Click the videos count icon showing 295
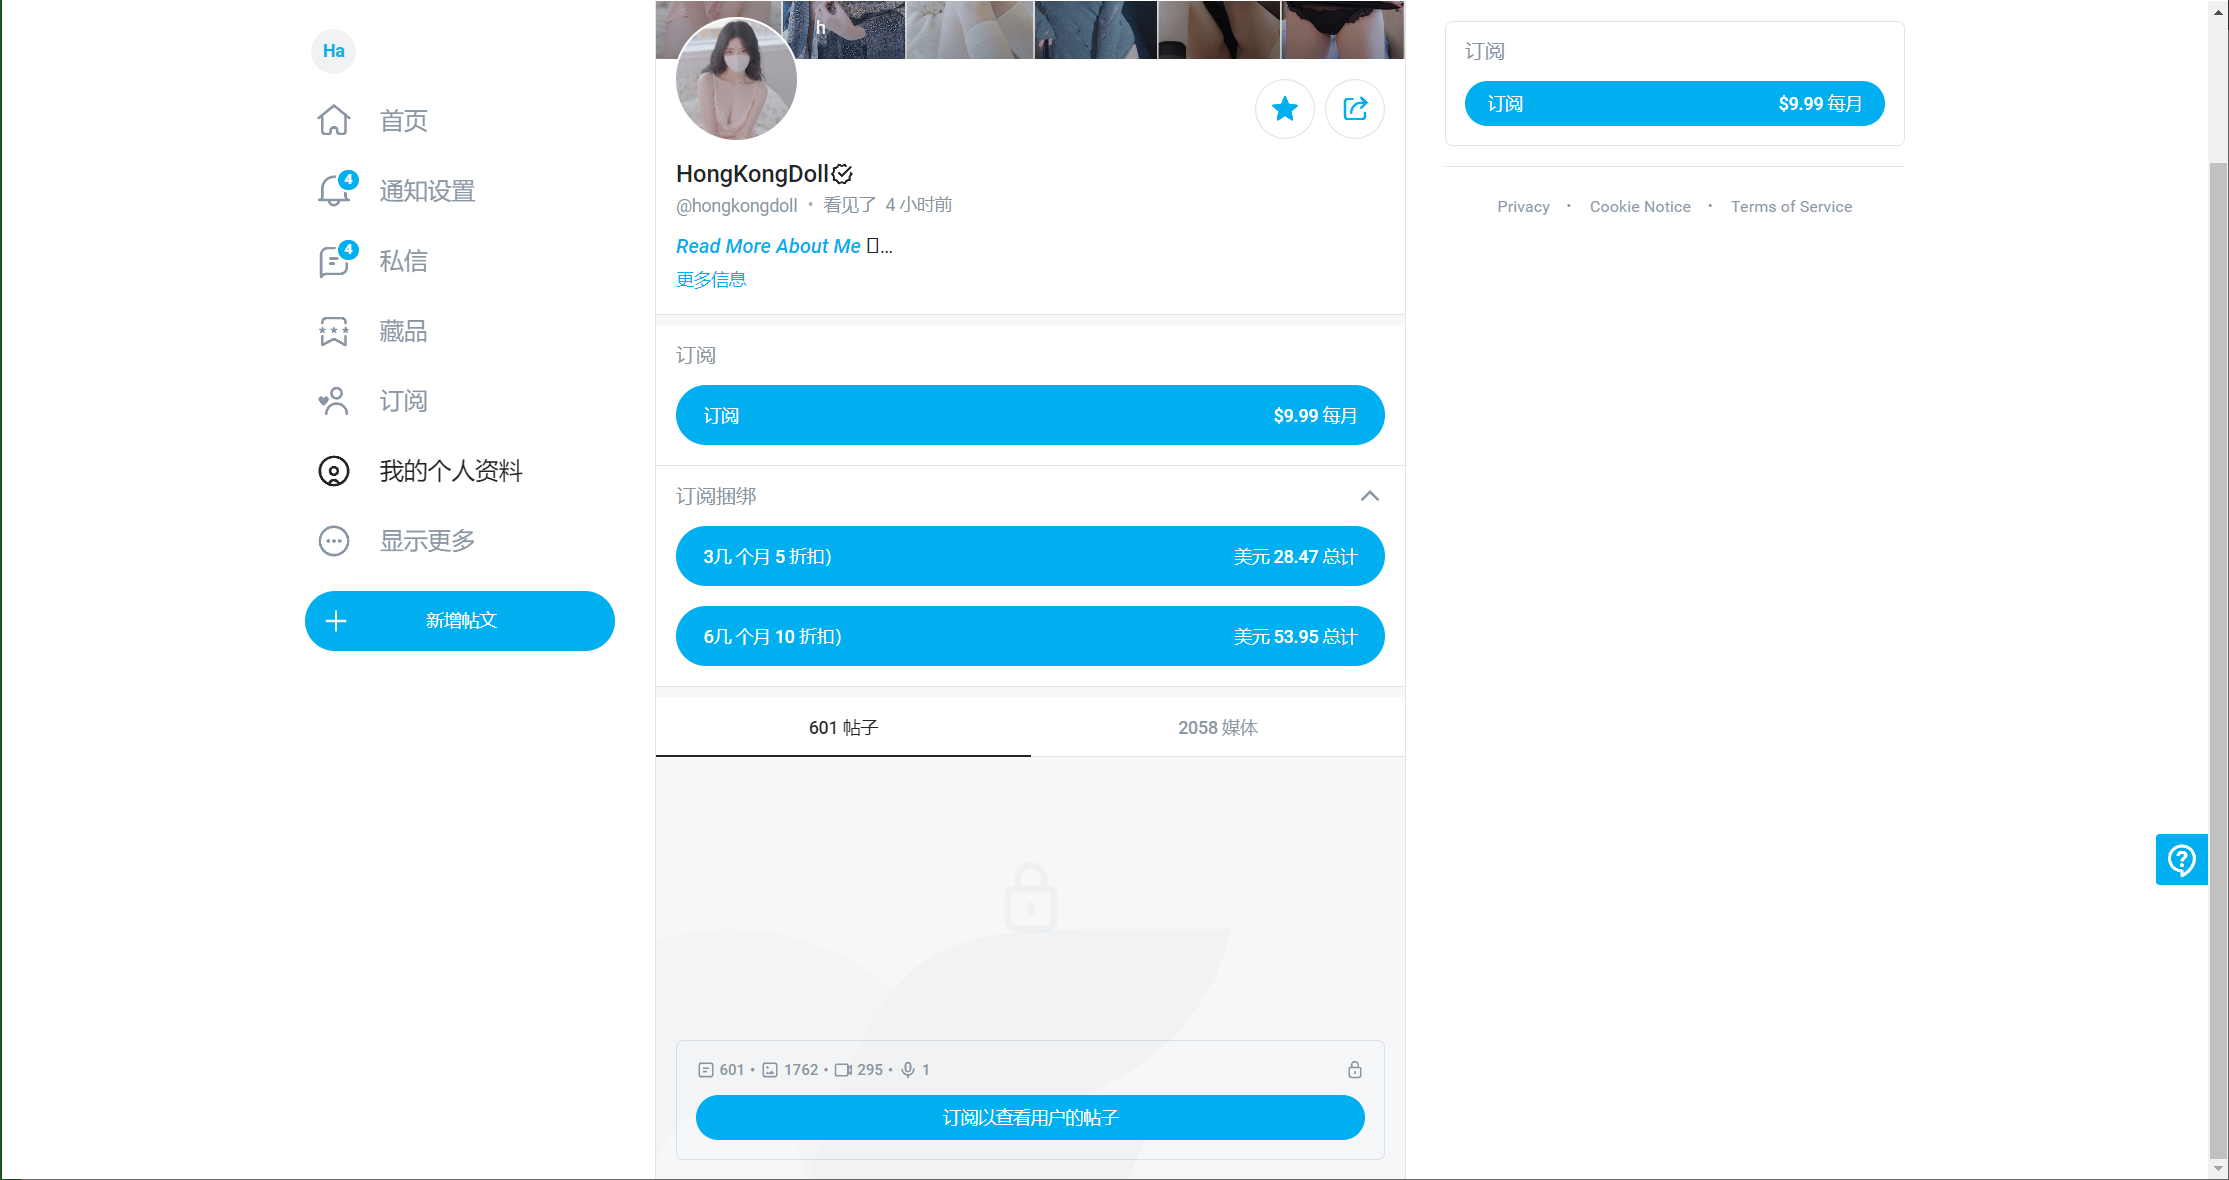Image resolution: width=2229 pixels, height=1180 pixels. tap(843, 1070)
